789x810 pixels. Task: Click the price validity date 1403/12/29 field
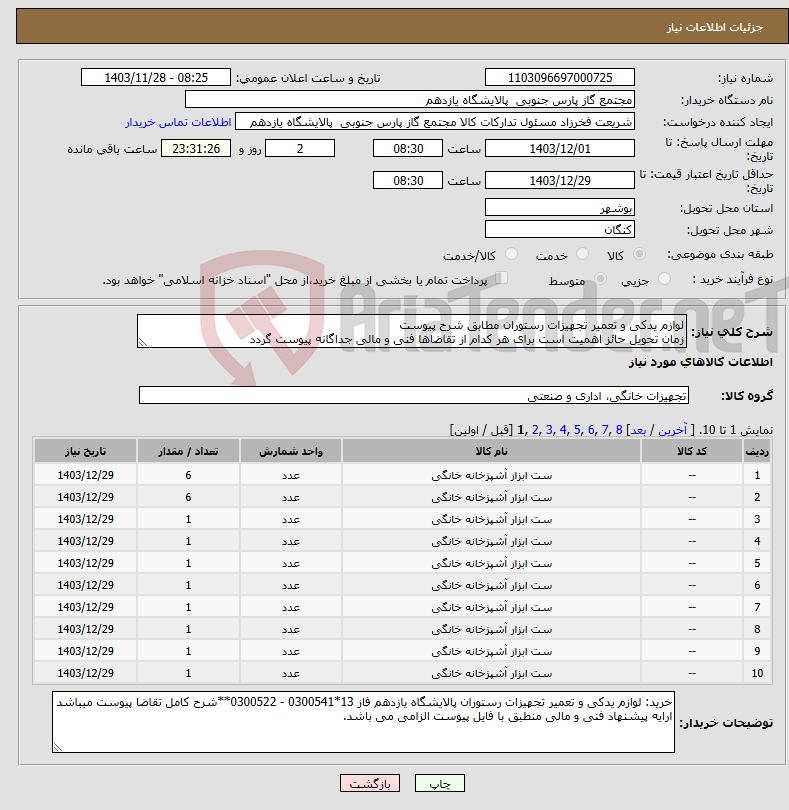pyautogui.click(x=560, y=181)
